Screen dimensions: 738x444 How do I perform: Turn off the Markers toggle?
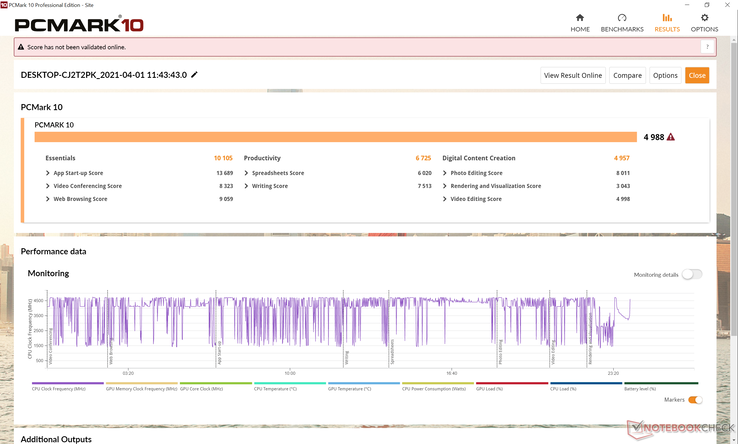(x=695, y=400)
